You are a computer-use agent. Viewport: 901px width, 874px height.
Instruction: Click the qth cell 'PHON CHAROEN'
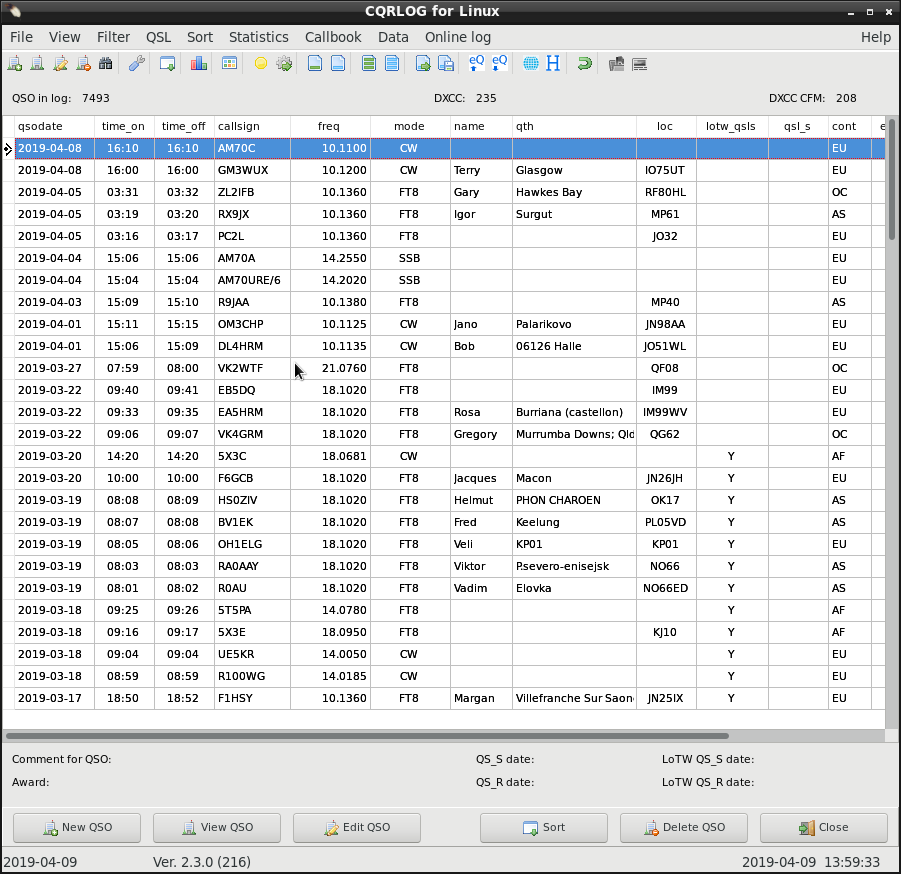point(575,500)
